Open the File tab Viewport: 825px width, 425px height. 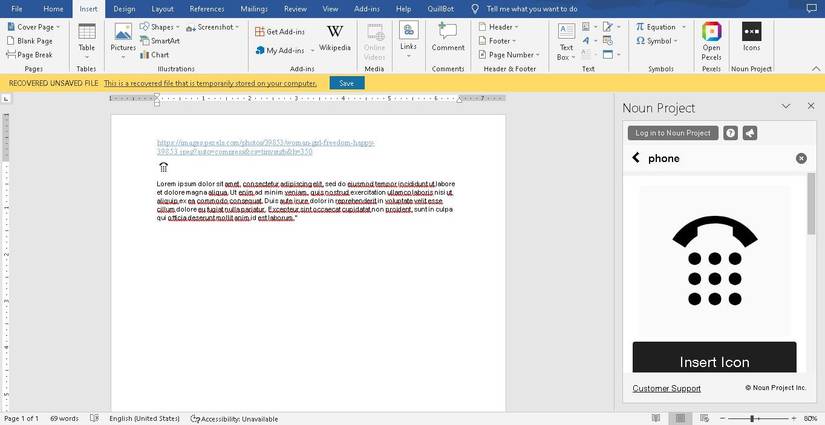17,9
